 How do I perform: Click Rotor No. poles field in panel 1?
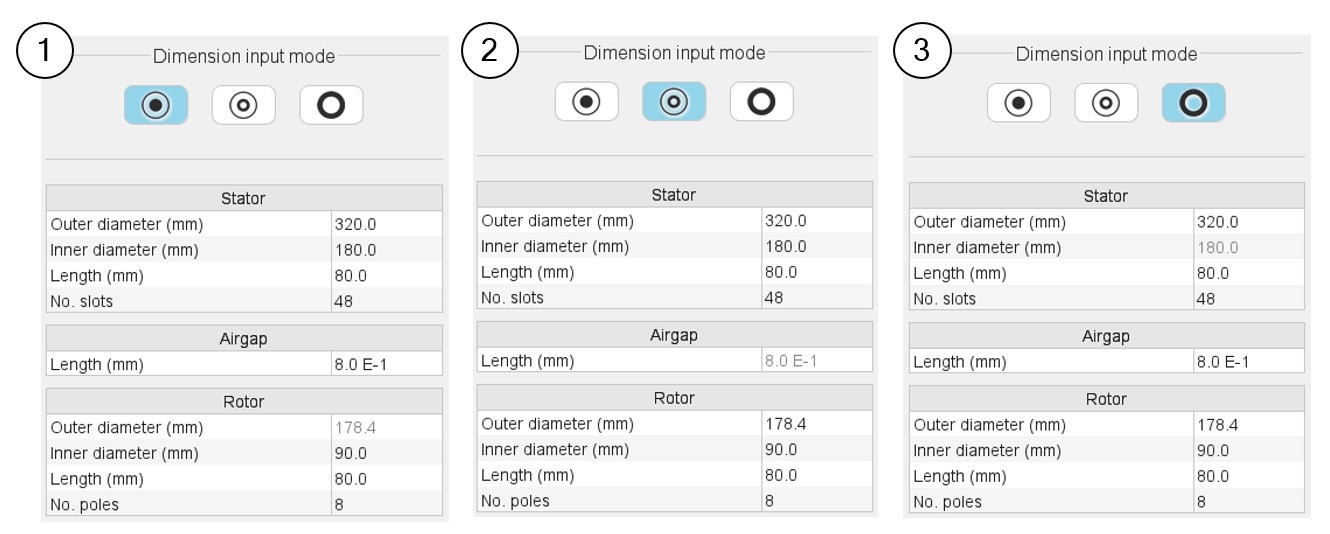click(x=386, y=505)
